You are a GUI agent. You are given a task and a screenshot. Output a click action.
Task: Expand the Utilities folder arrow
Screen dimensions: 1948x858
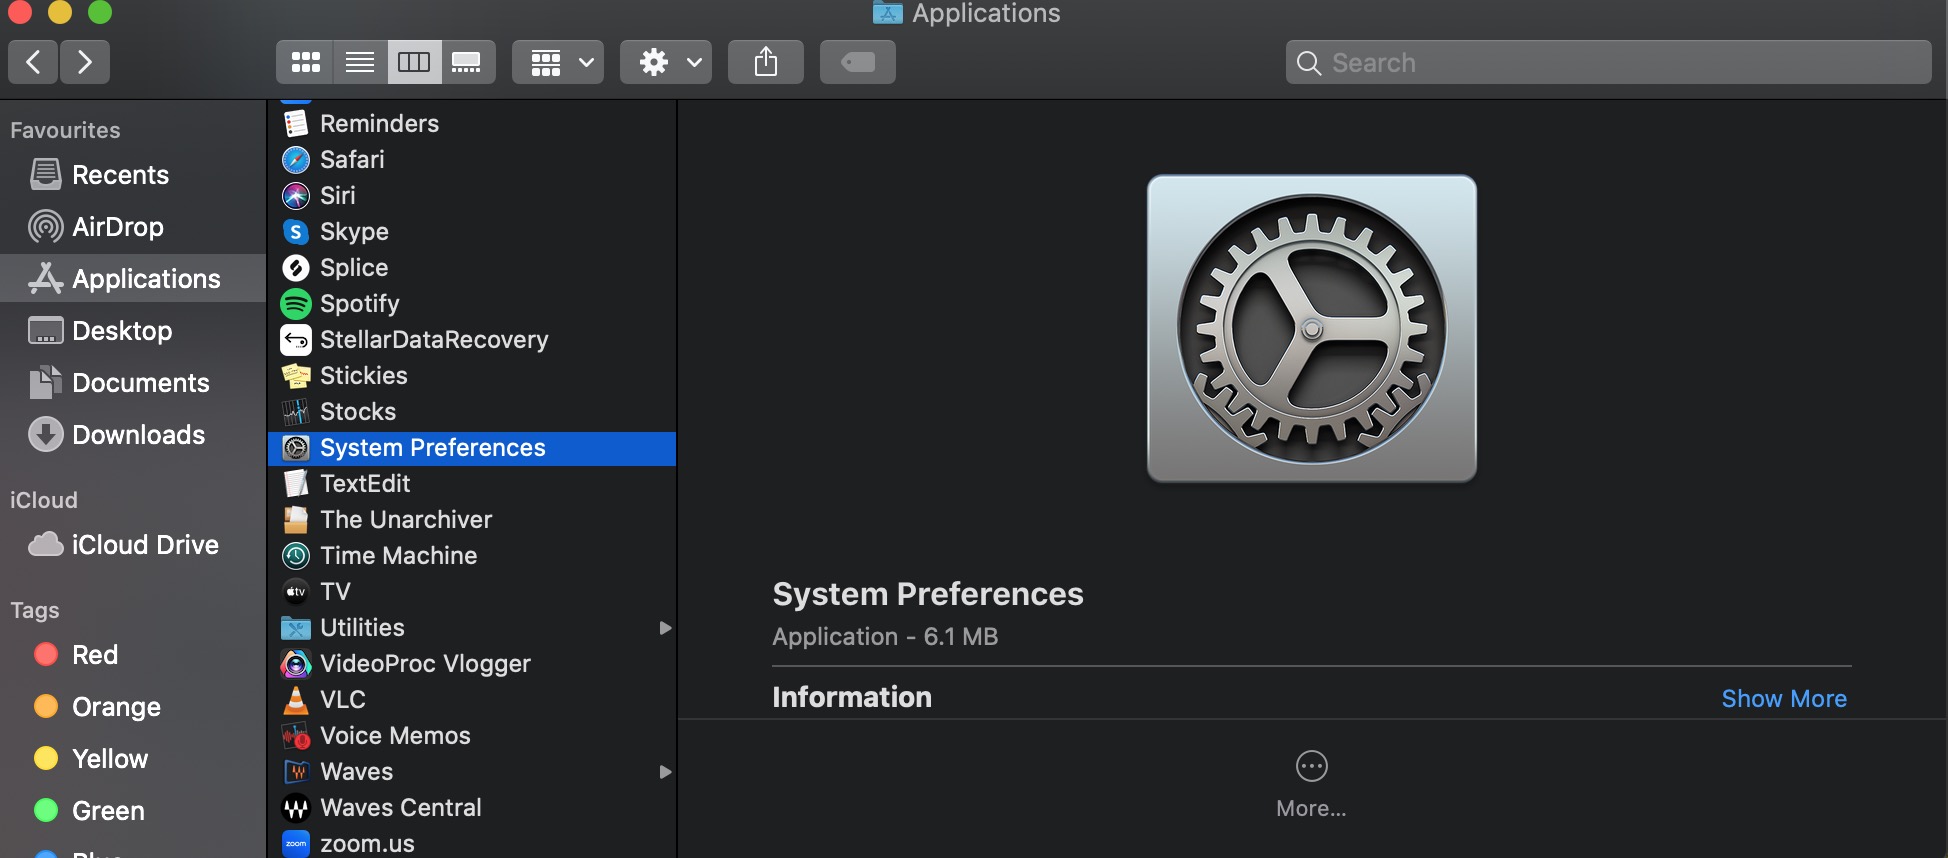pyautogui.click(x=665, y=628)
